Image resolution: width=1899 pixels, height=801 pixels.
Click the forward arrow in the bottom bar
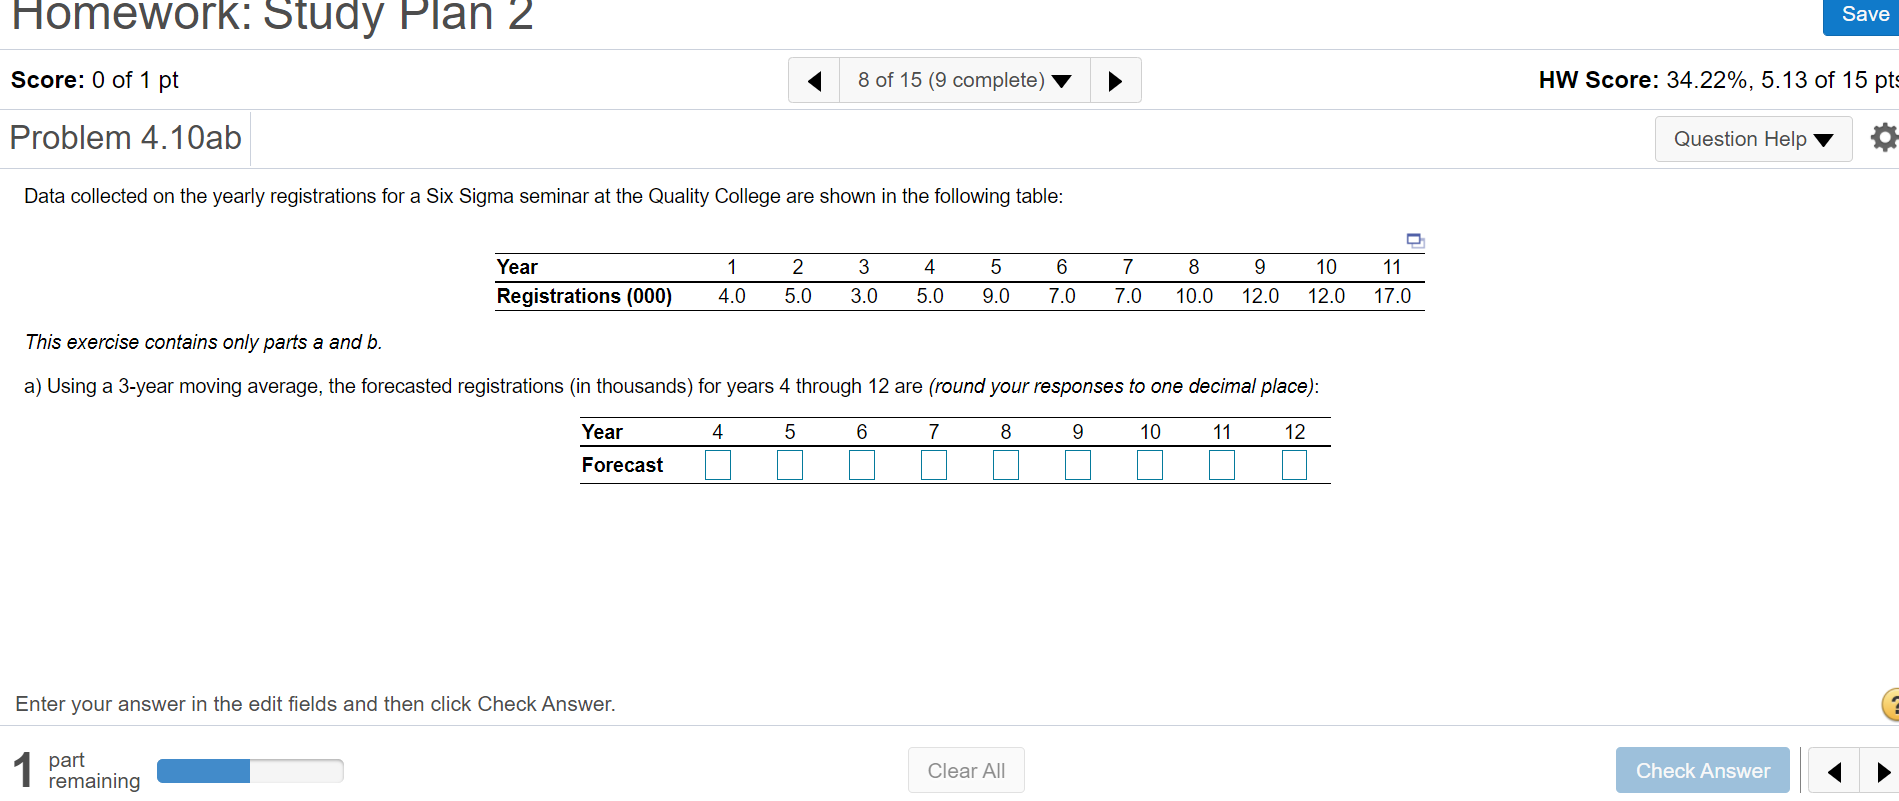click(x=1884, y=771)
